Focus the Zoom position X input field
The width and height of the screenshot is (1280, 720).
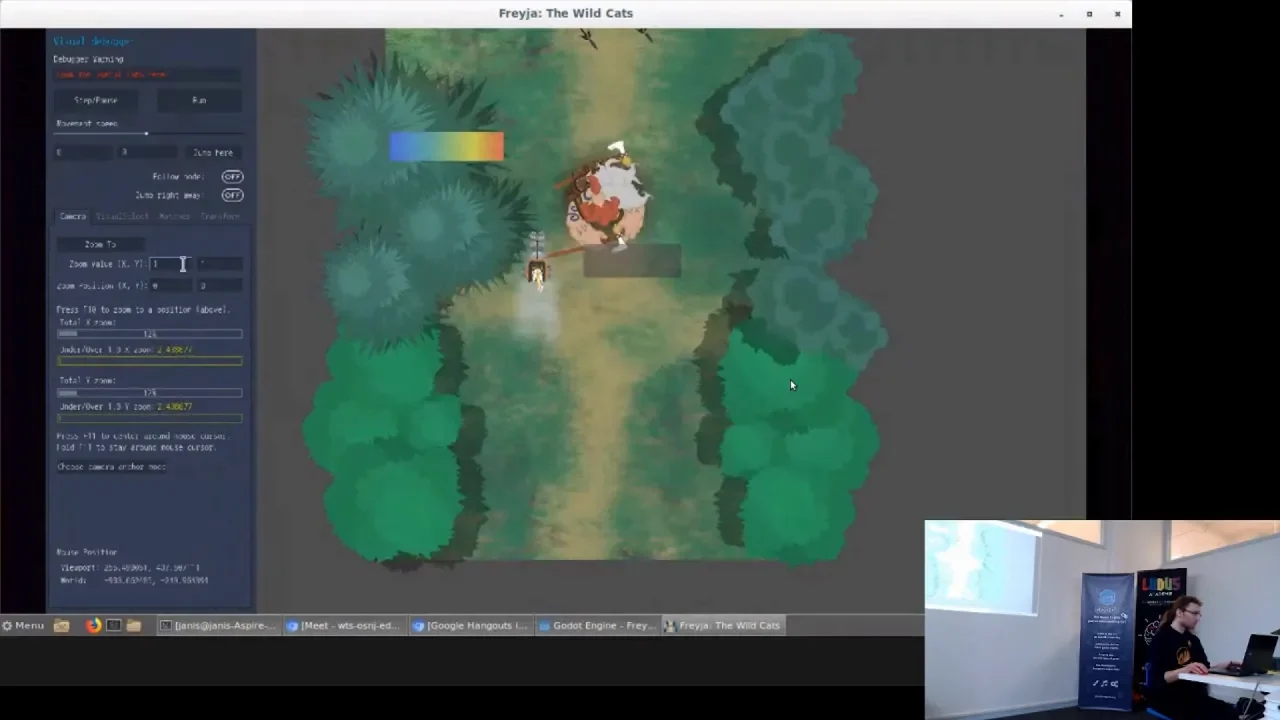click(x=171, y=286)
